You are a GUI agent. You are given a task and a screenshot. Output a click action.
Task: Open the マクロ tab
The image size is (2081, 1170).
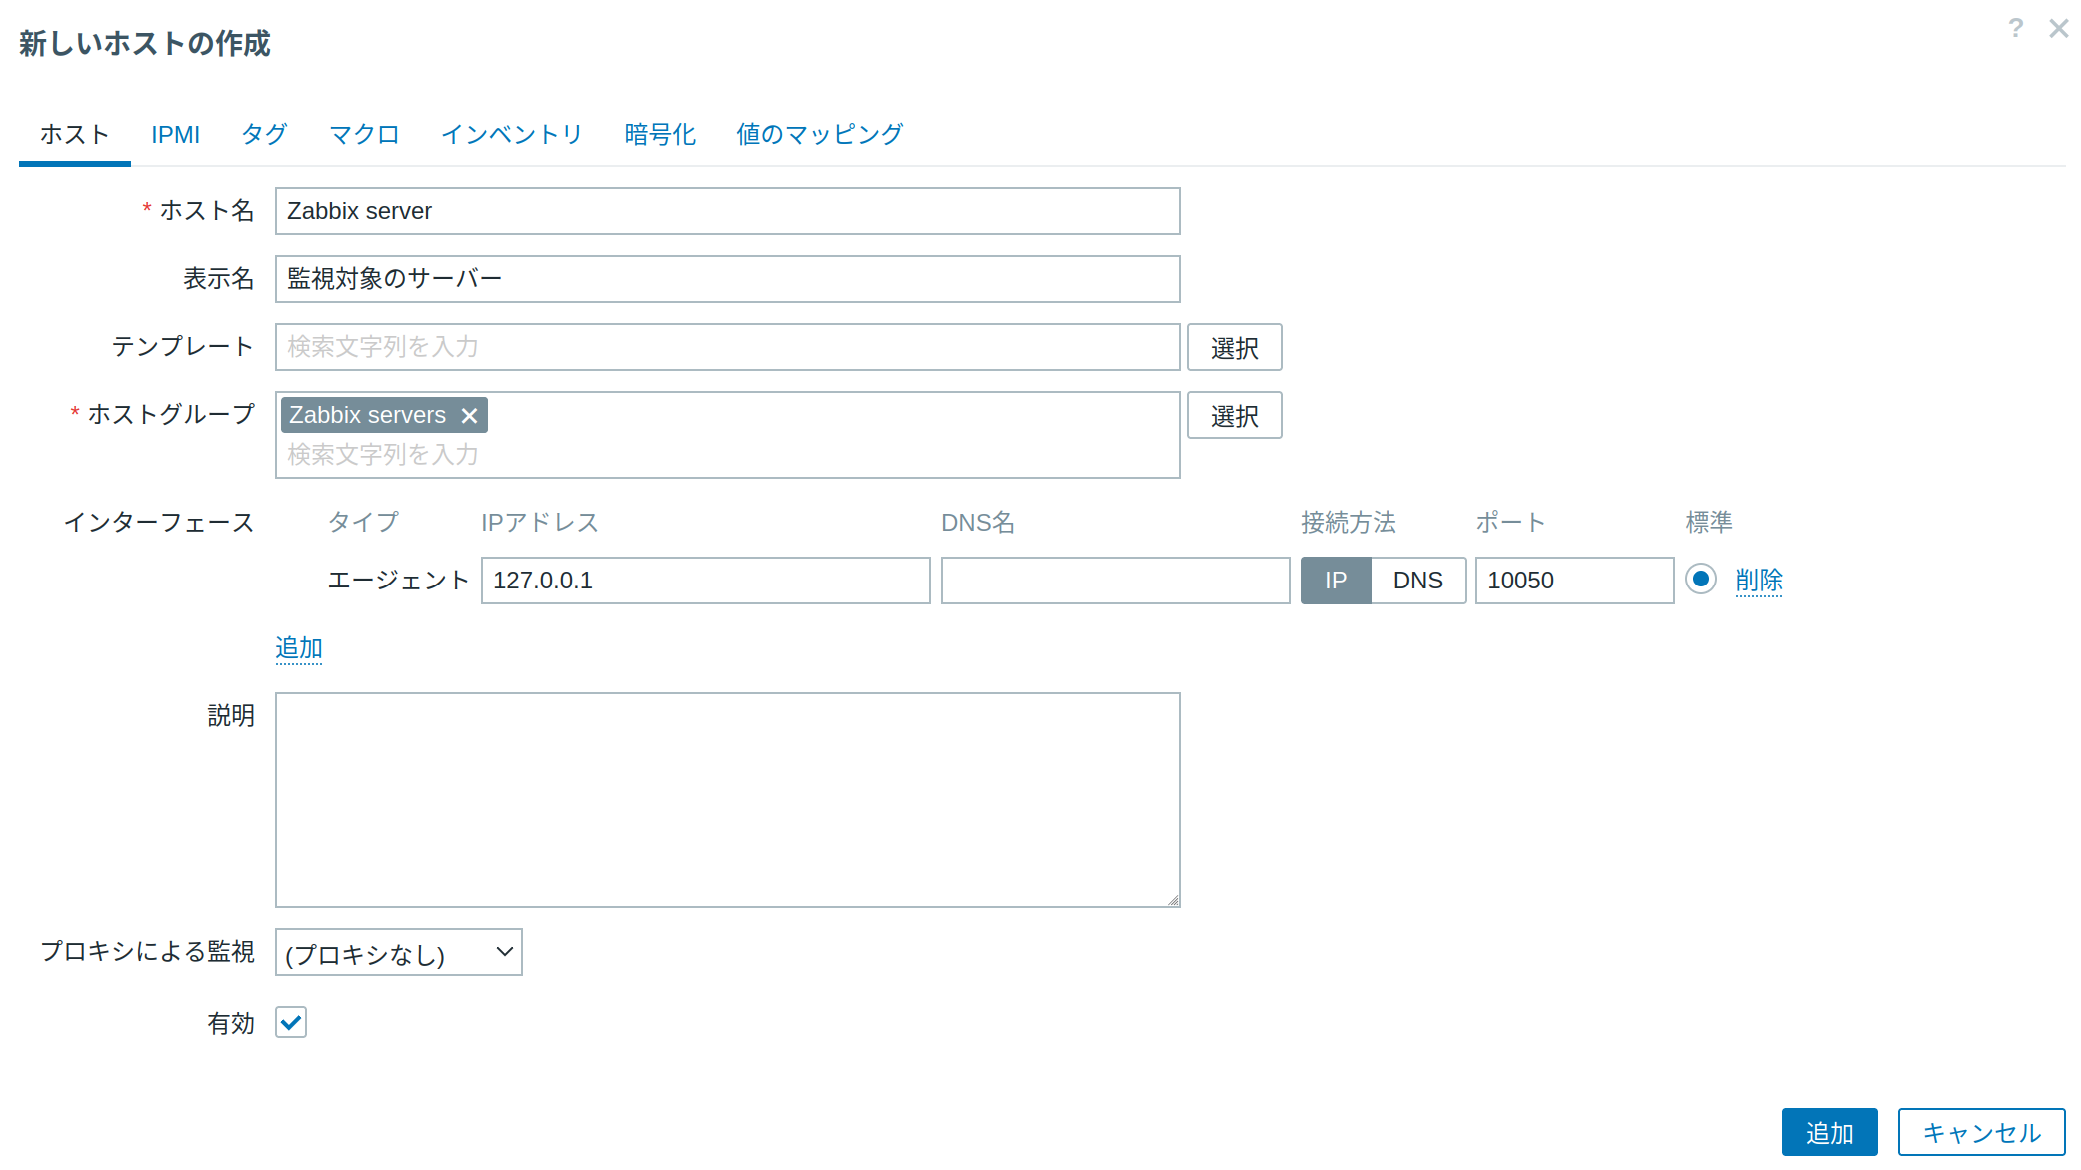tap(364, 134)
